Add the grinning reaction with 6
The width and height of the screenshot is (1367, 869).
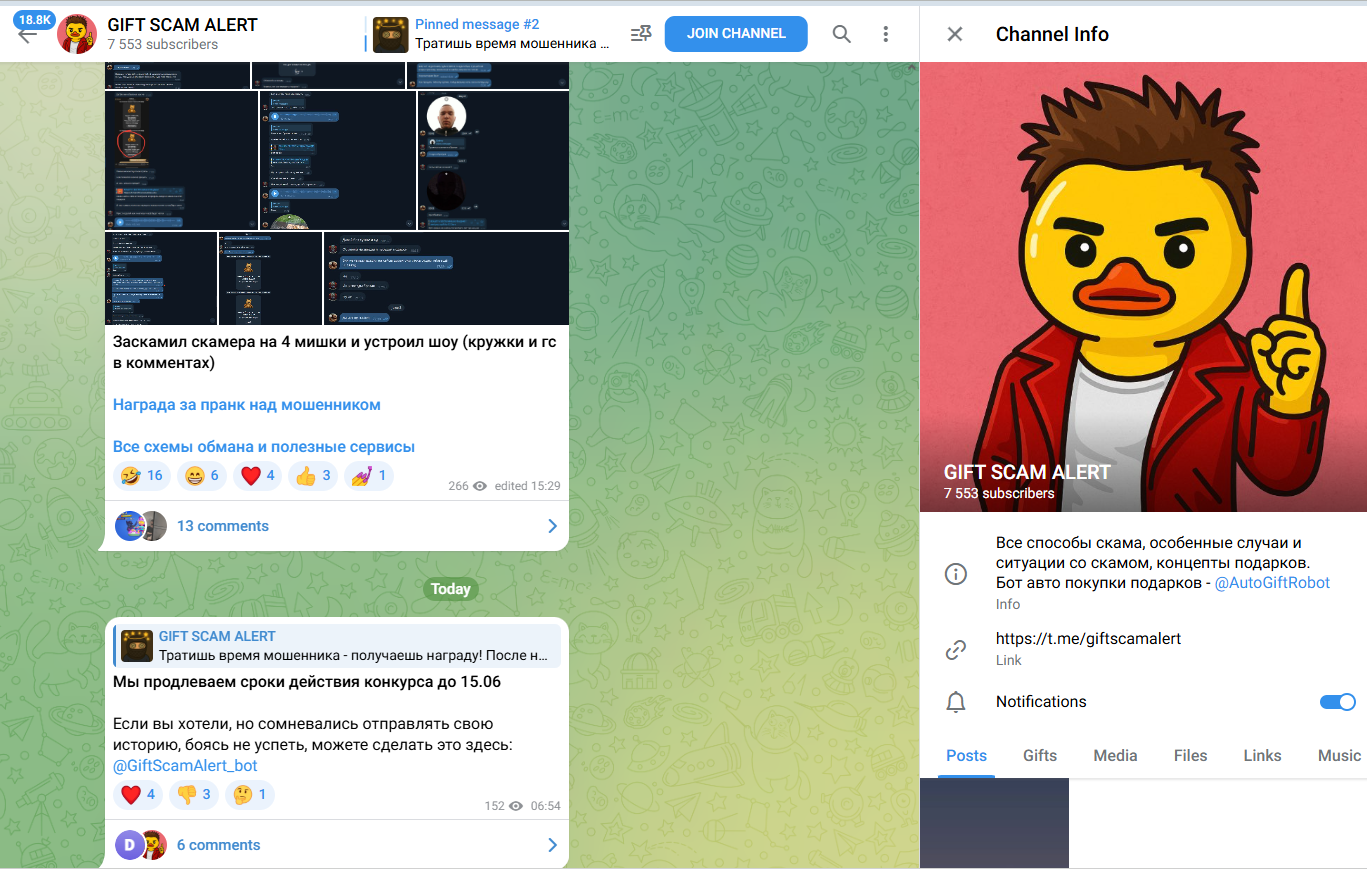pyautogui.click(x=202, y=476)
